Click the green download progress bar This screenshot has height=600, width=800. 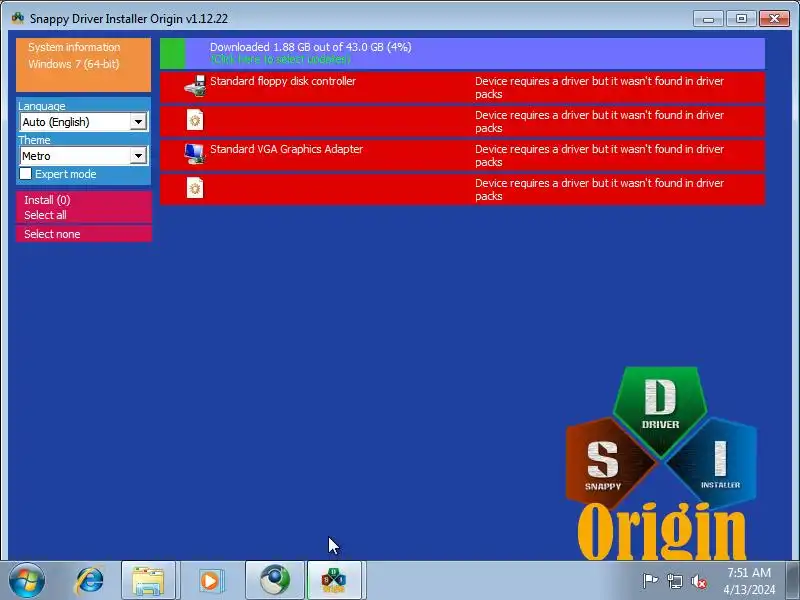point(172,54)
